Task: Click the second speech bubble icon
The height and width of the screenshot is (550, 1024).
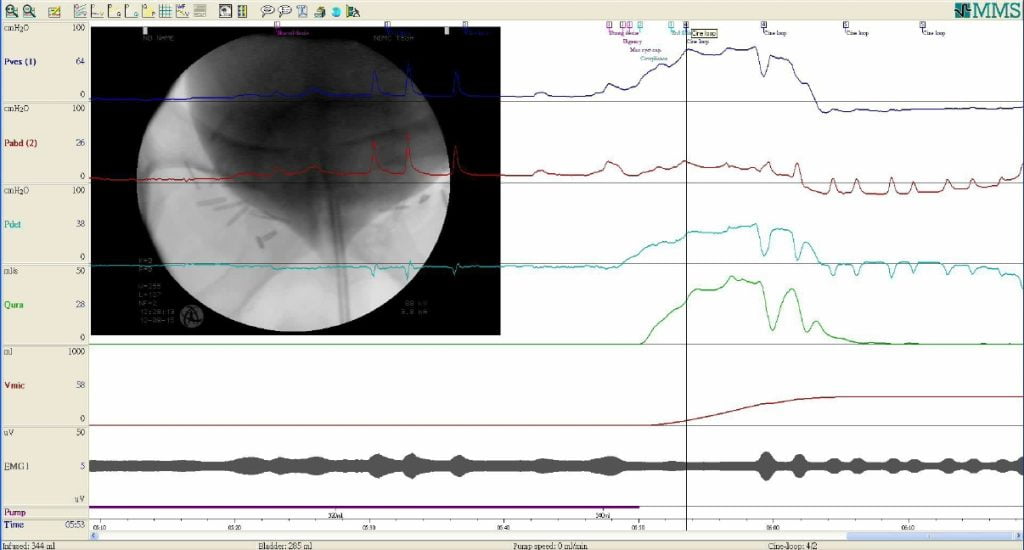Action: (285, 11)
